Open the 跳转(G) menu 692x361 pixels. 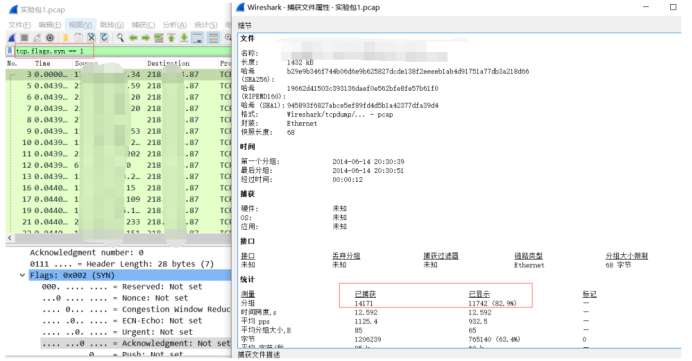(112, 25)
